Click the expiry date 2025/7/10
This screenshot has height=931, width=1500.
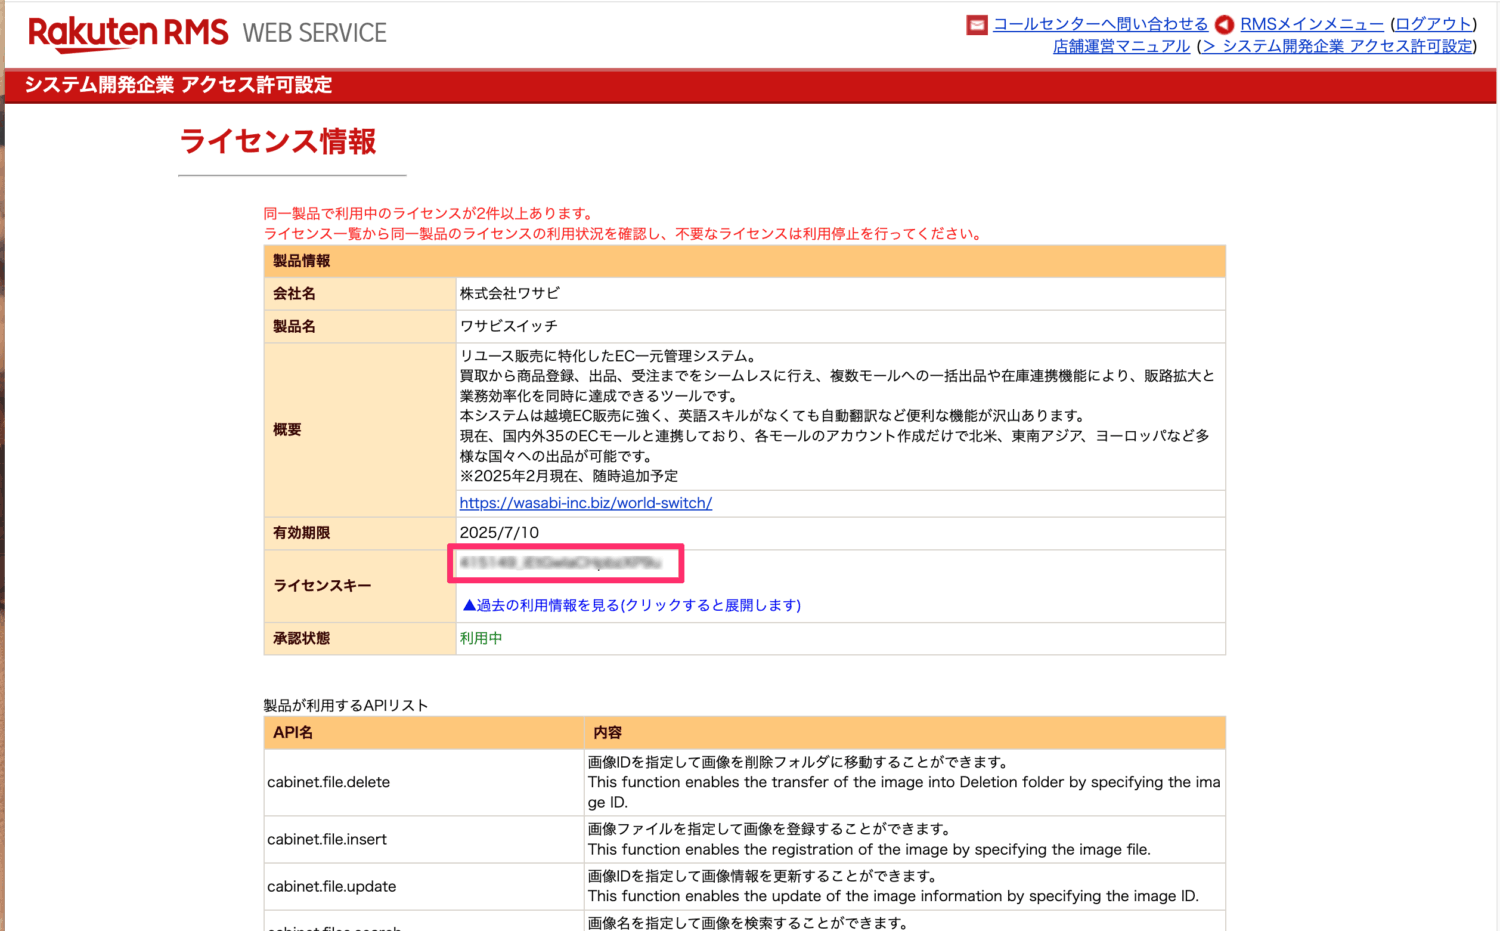pyautogui.click(x=499, y=533)
